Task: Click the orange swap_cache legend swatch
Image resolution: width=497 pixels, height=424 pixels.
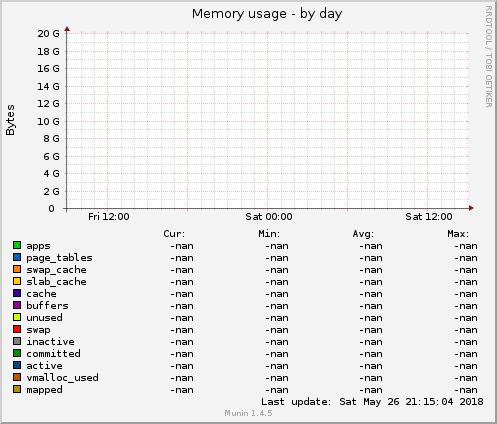Action: click(x=17, y=269)
